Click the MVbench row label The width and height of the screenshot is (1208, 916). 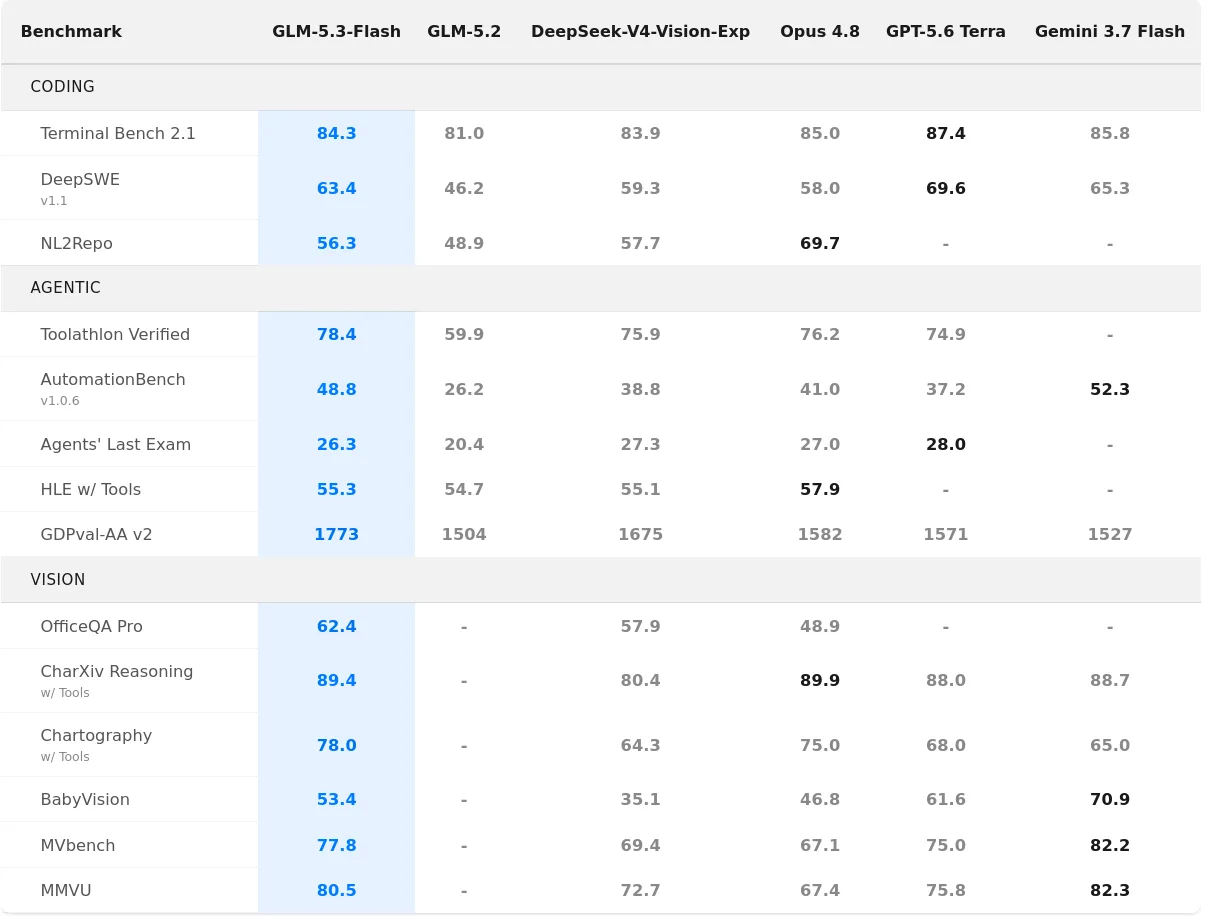click(77, 846)
